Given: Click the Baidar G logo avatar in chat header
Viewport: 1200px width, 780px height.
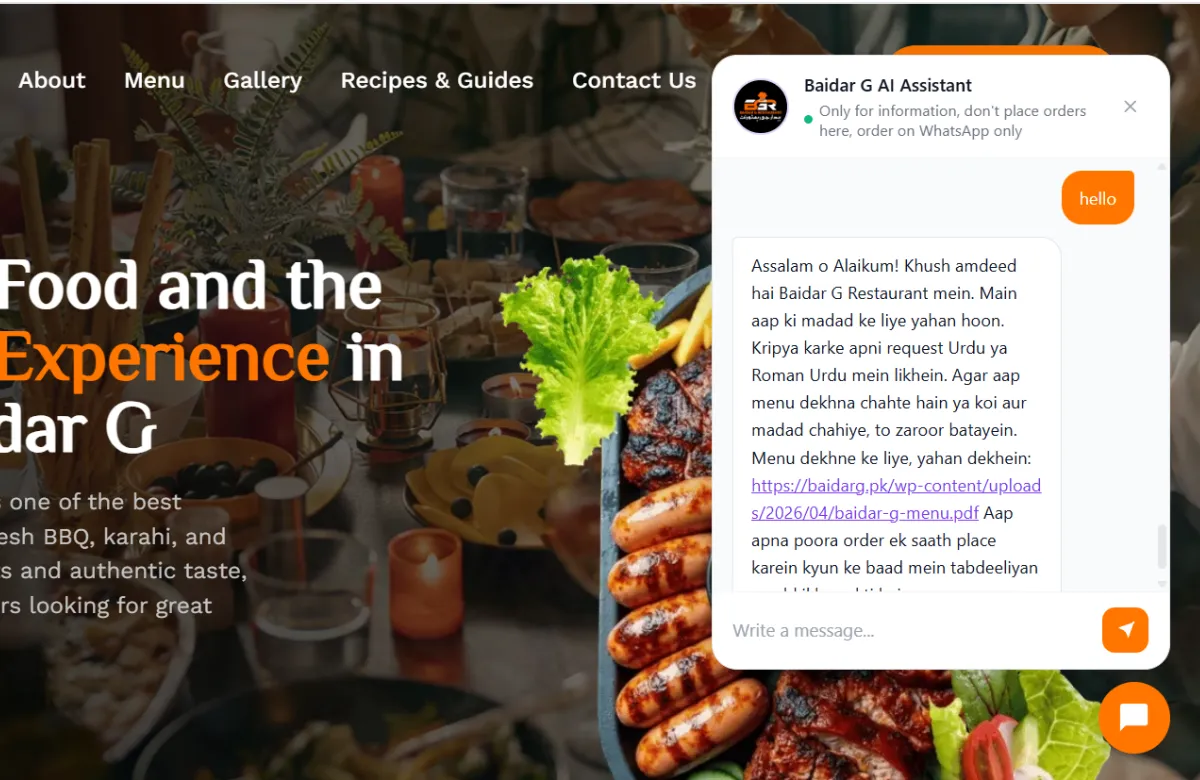Looking at the screenshot, I should [760, 106].
